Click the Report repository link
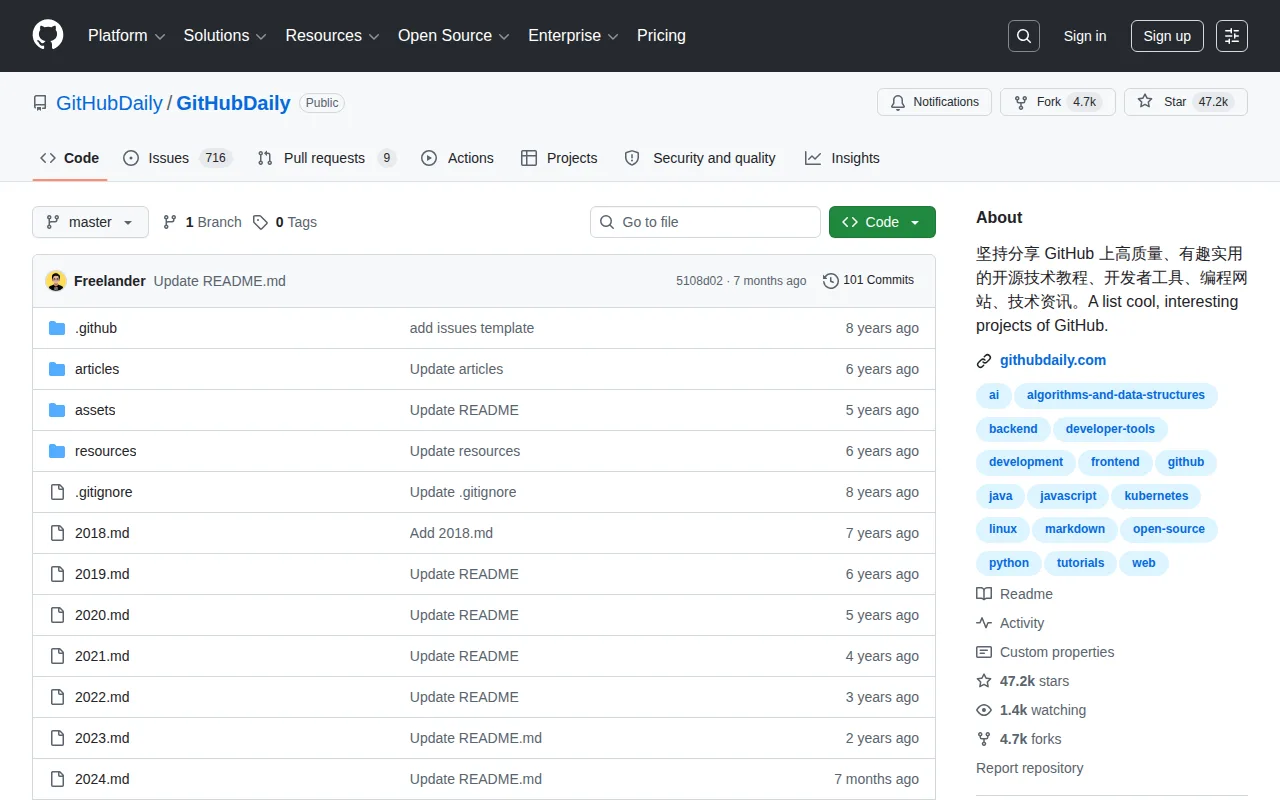1280x800 pixels. click(1030, 768)
